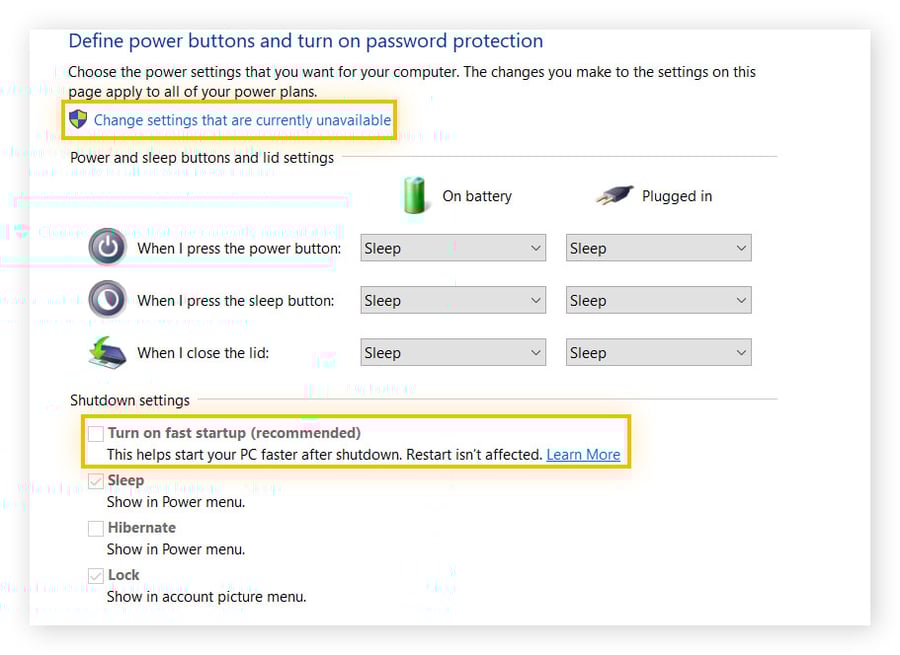
Task: Expand sleep button plugged in dropdown
Action: point(658,300)
